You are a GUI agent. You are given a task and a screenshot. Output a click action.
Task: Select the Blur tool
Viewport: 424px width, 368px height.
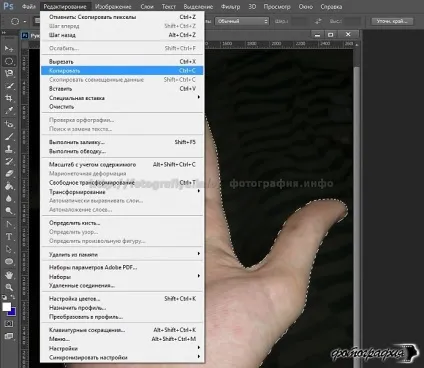(x=9, y=199)
